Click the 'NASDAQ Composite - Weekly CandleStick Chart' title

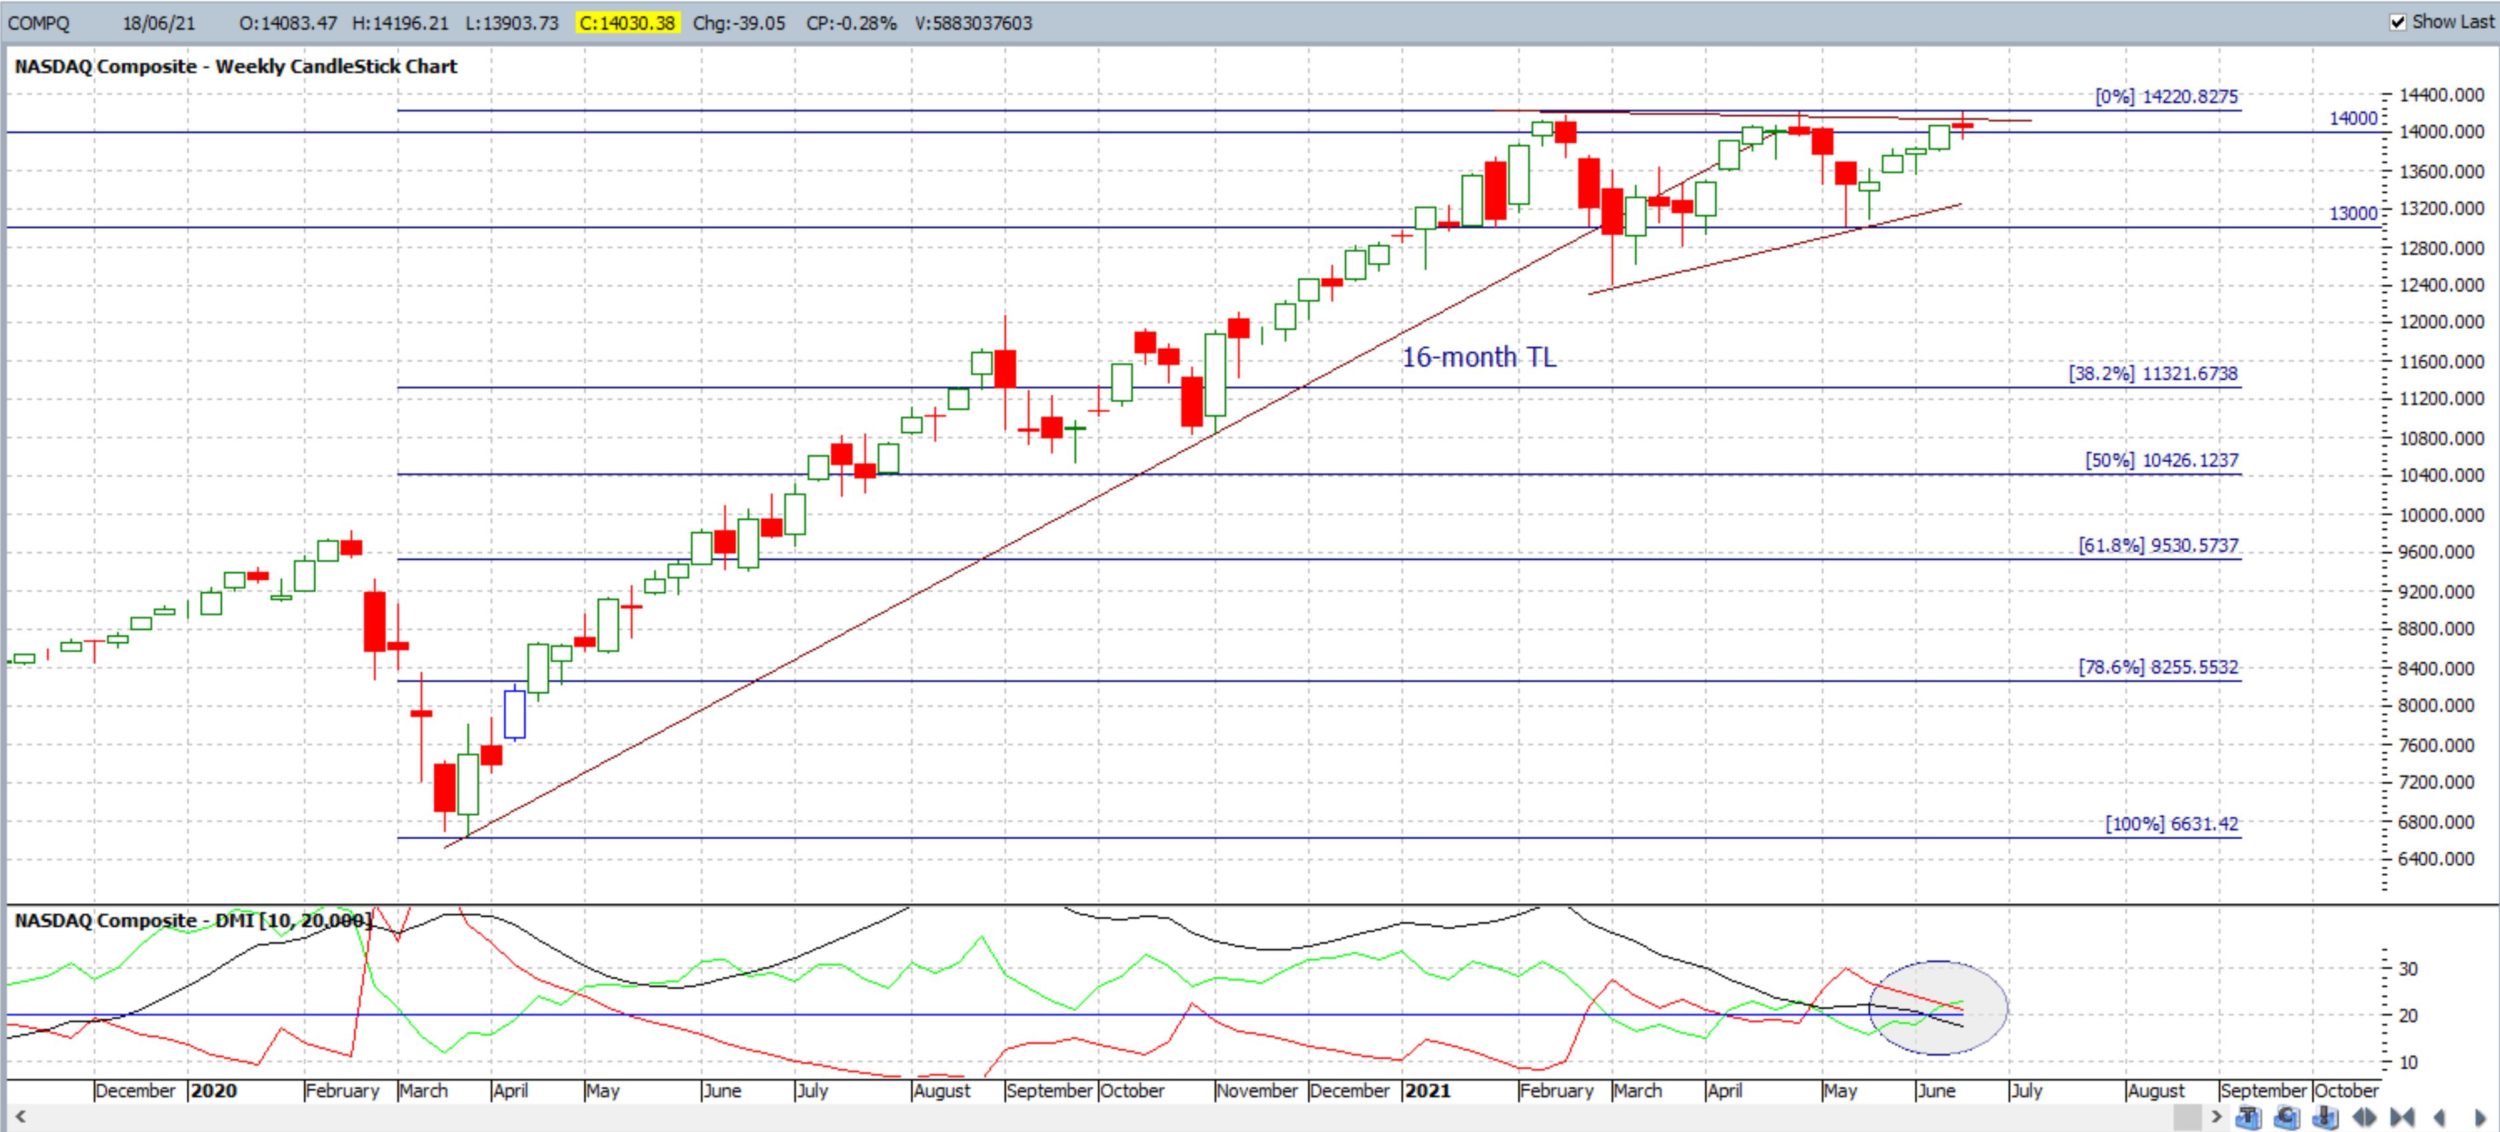(235, 66)
